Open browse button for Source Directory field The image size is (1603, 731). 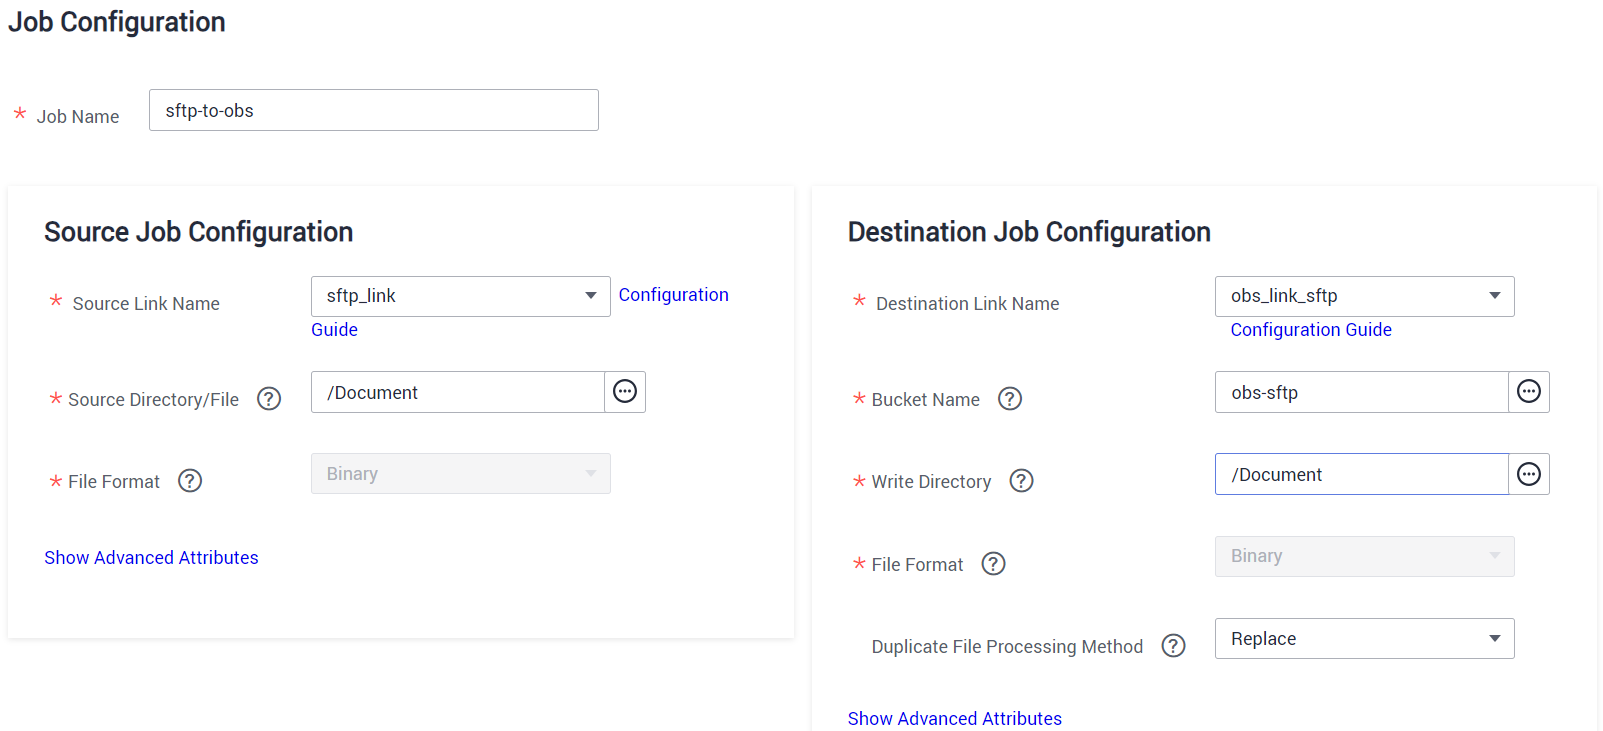pyautogui.click(x=625, y=392)
